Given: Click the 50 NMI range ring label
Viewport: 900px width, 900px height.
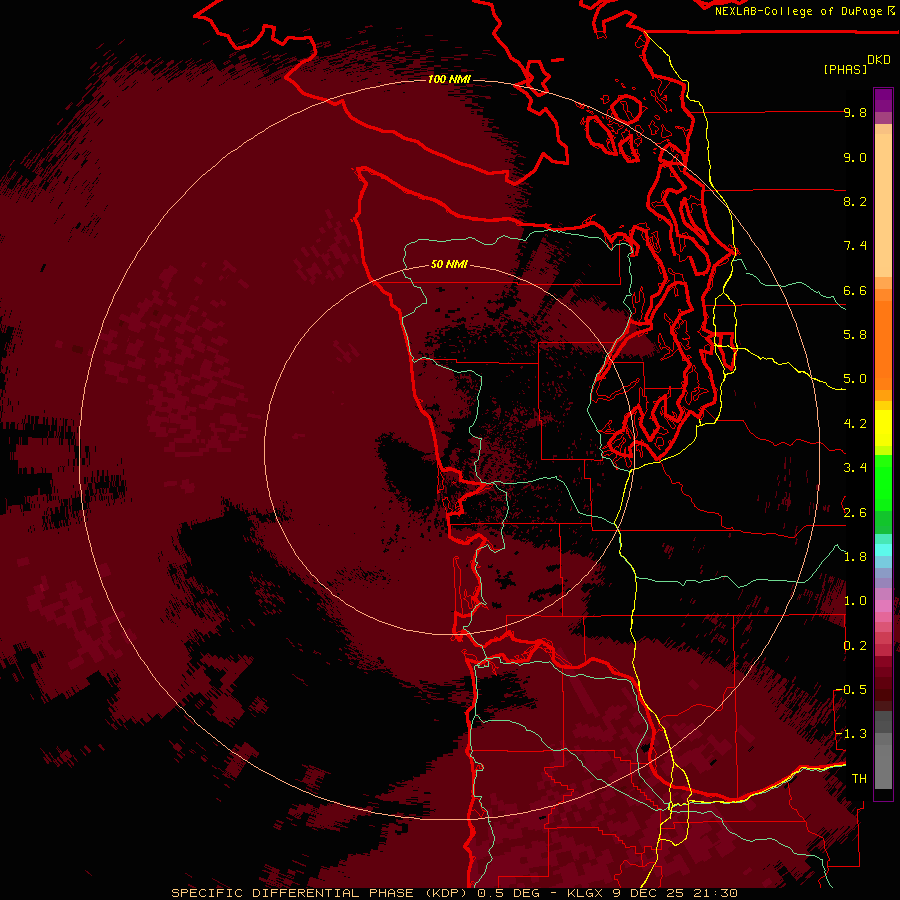Looking at the screenshot, I should coord(449,264).
